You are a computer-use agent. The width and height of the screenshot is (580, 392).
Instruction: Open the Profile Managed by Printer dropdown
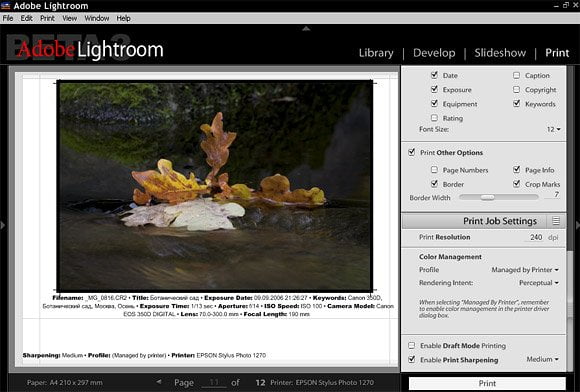[x=525, y=270]
